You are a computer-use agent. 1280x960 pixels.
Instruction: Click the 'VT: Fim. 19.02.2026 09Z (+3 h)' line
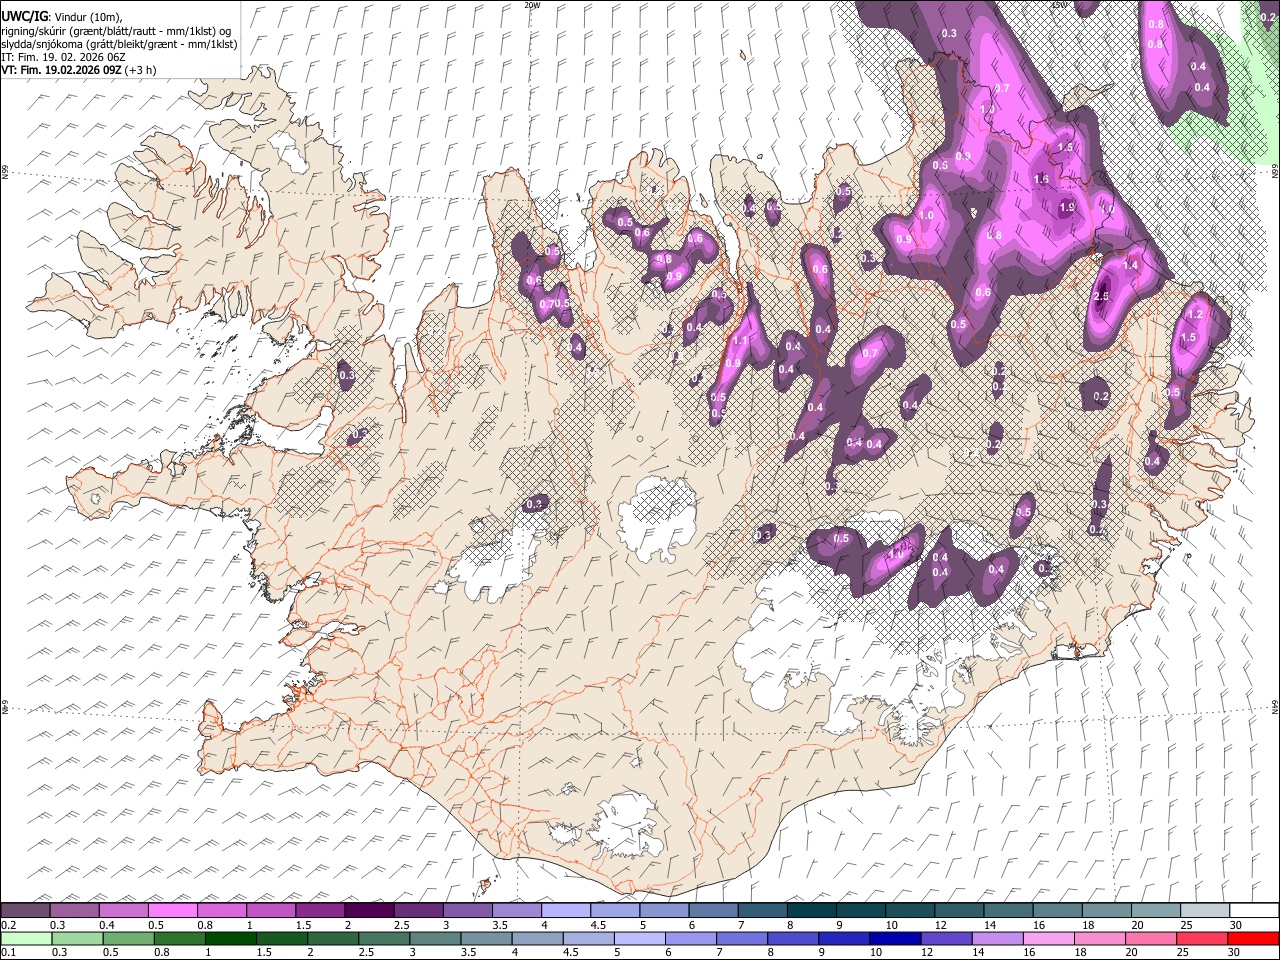[x=79, y=70]
